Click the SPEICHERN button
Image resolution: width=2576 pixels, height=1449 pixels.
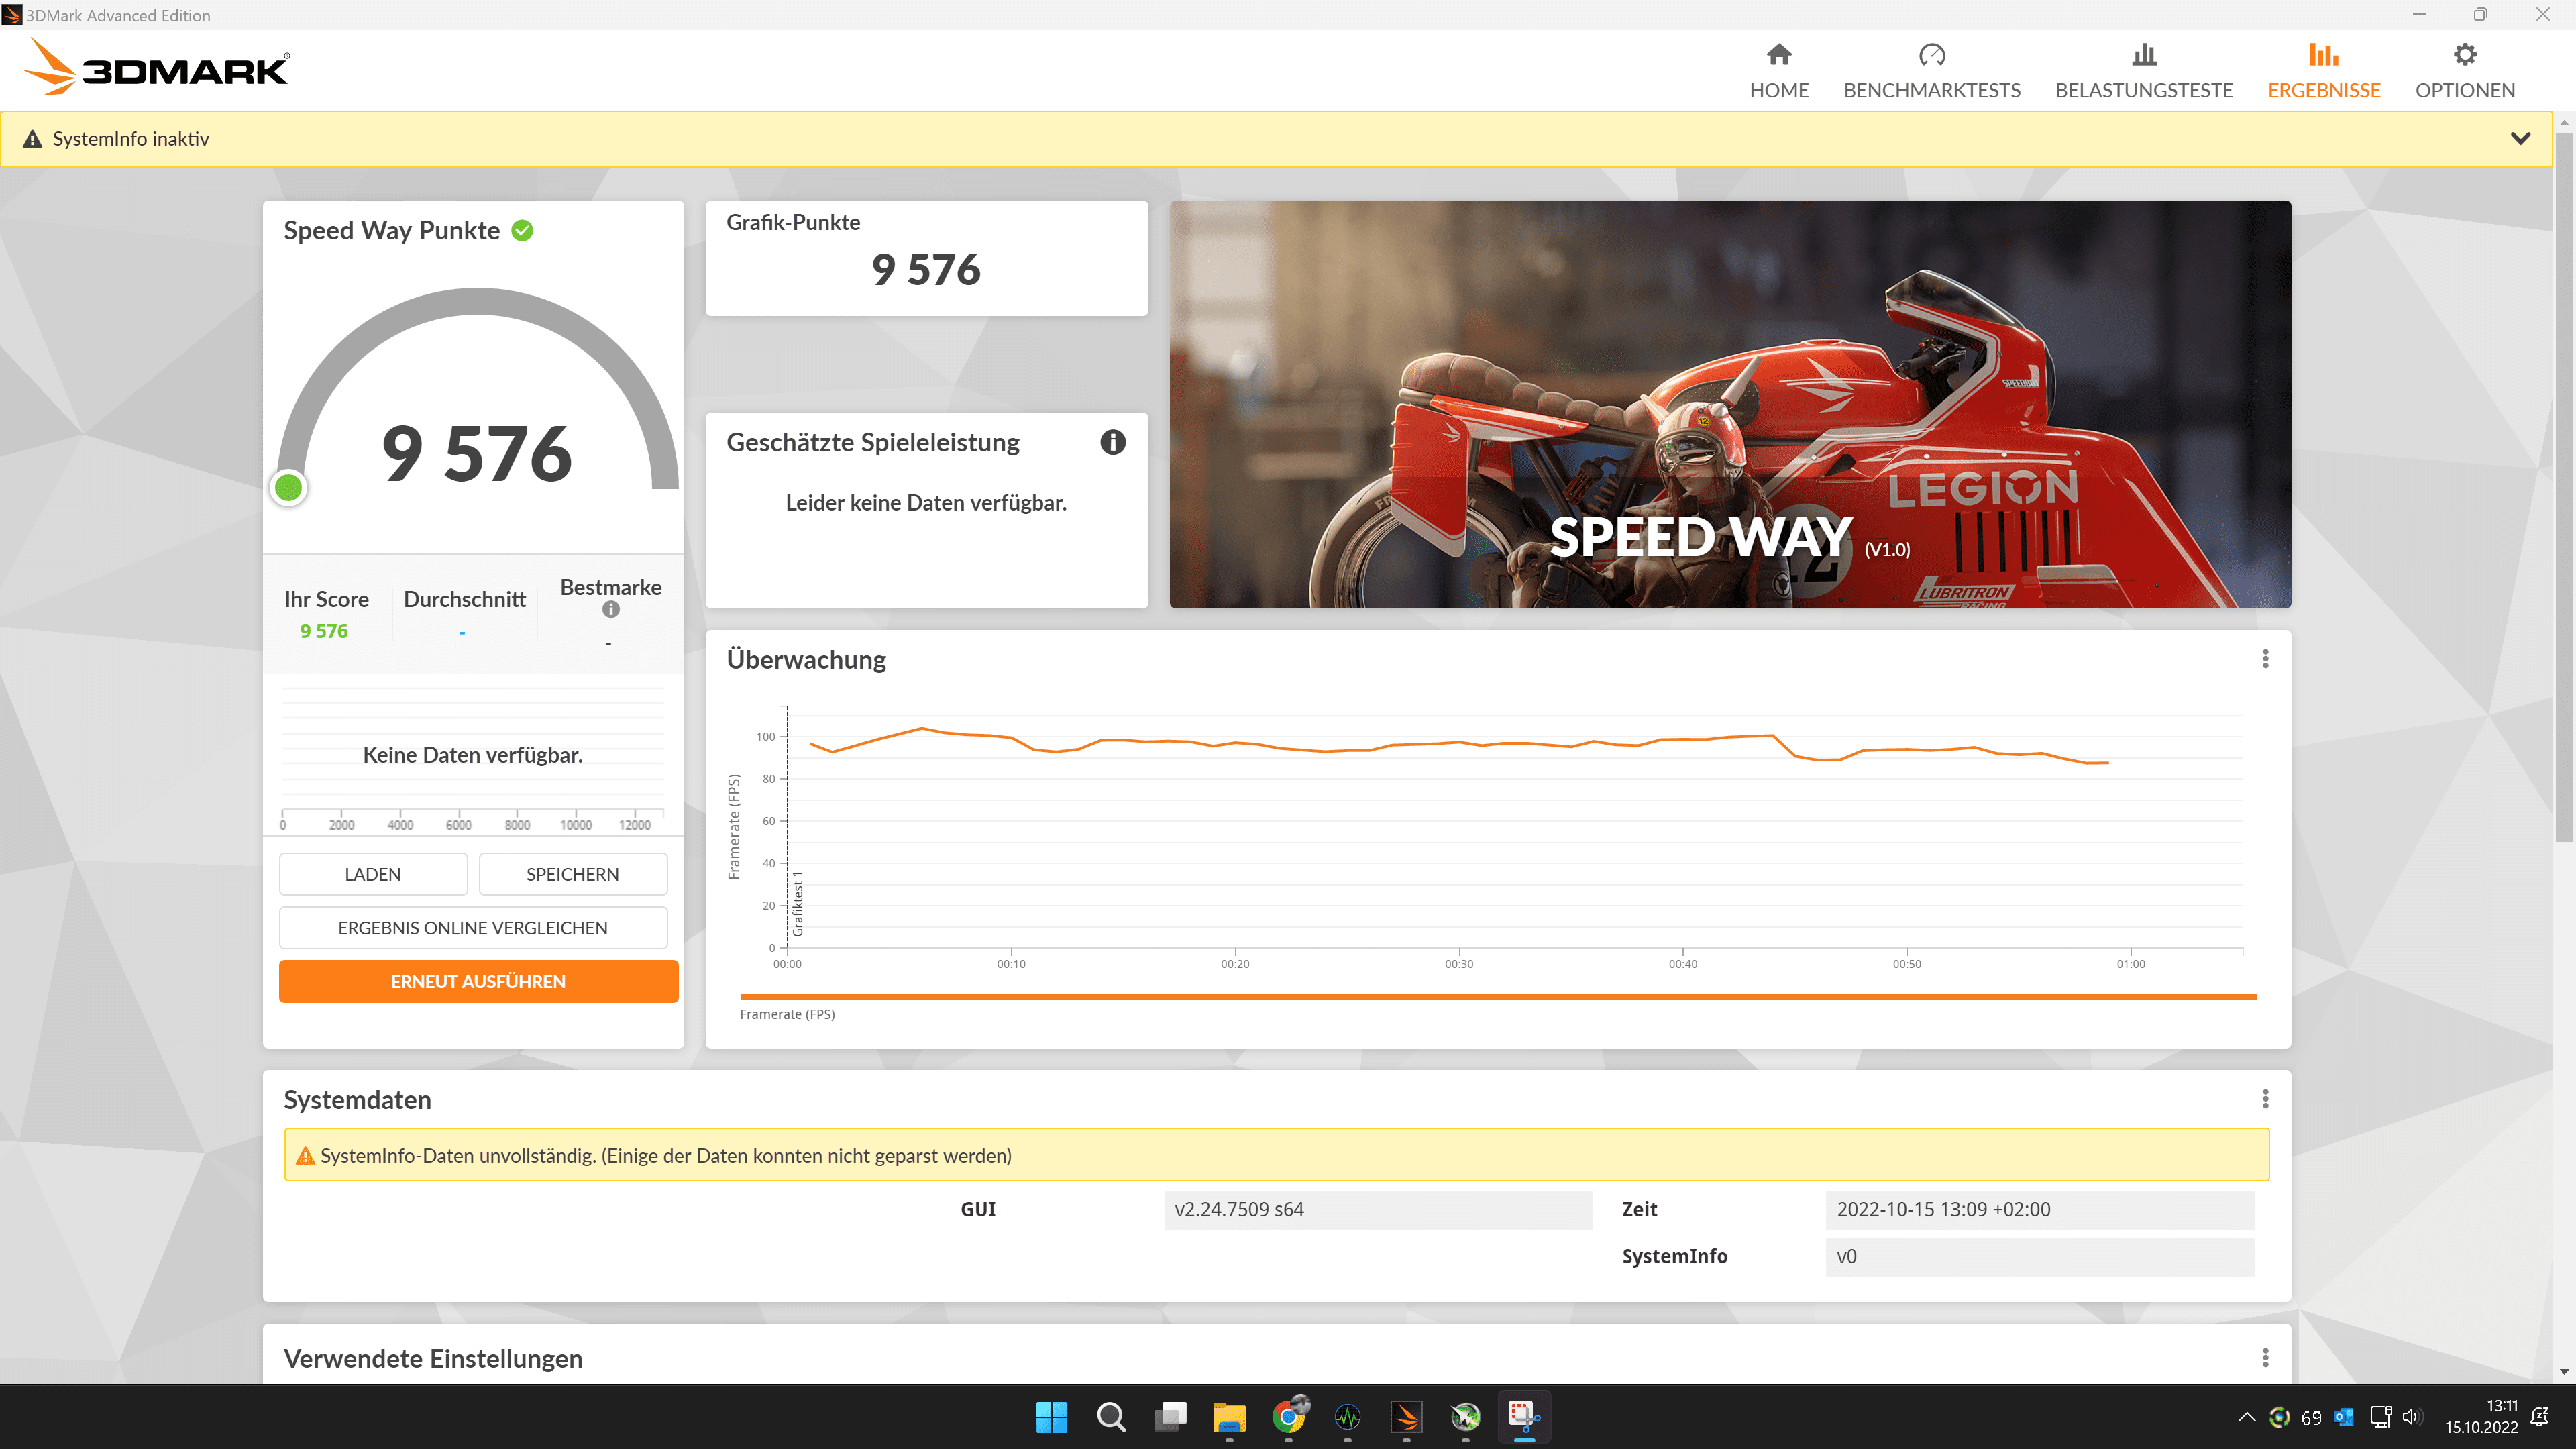[x=572, y=874]
